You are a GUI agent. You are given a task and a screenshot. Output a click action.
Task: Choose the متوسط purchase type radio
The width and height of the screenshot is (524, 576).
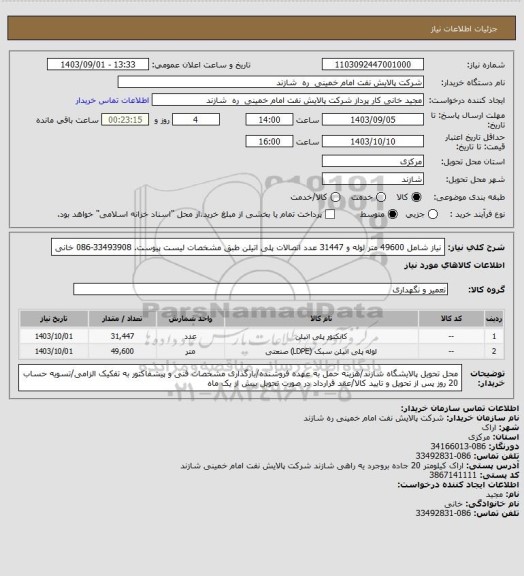(393, 214)
